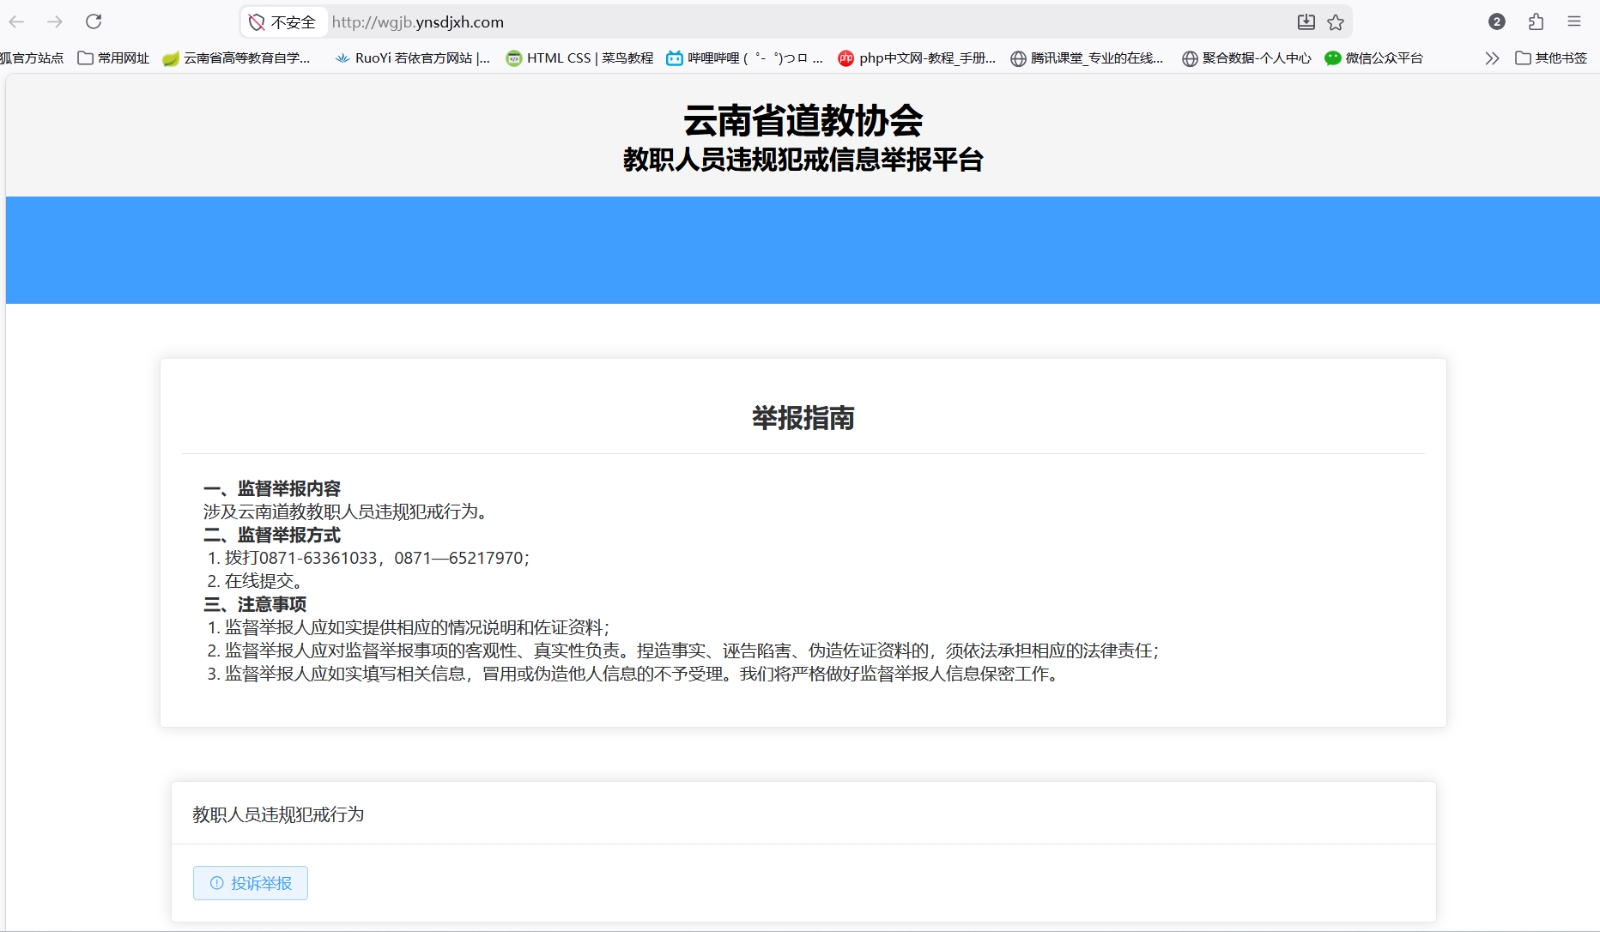Click the 一、监督举报内容 heading
Image resolution: width=1600 pixels, height=932 pixels.
click(x=272, y=489)
